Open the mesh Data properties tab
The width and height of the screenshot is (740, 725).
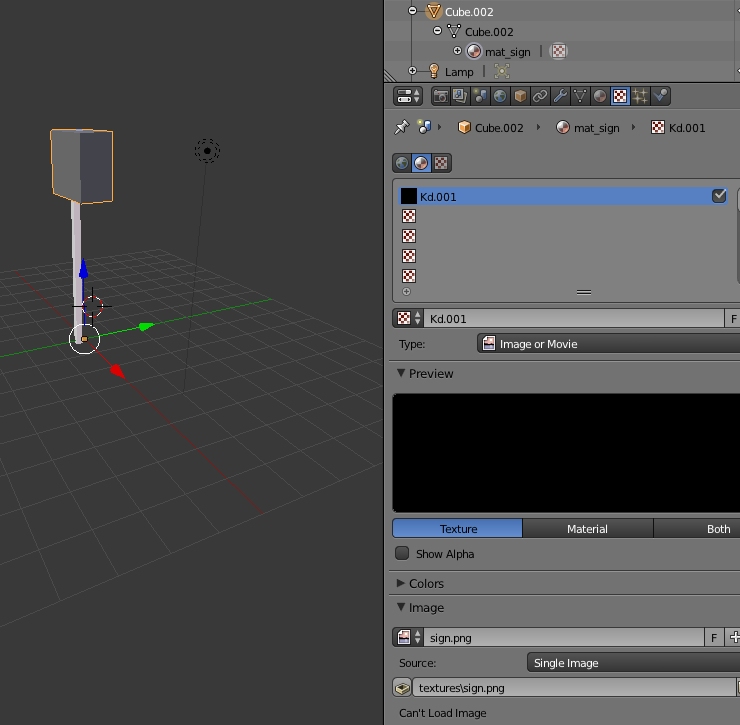tap(580, 97)
